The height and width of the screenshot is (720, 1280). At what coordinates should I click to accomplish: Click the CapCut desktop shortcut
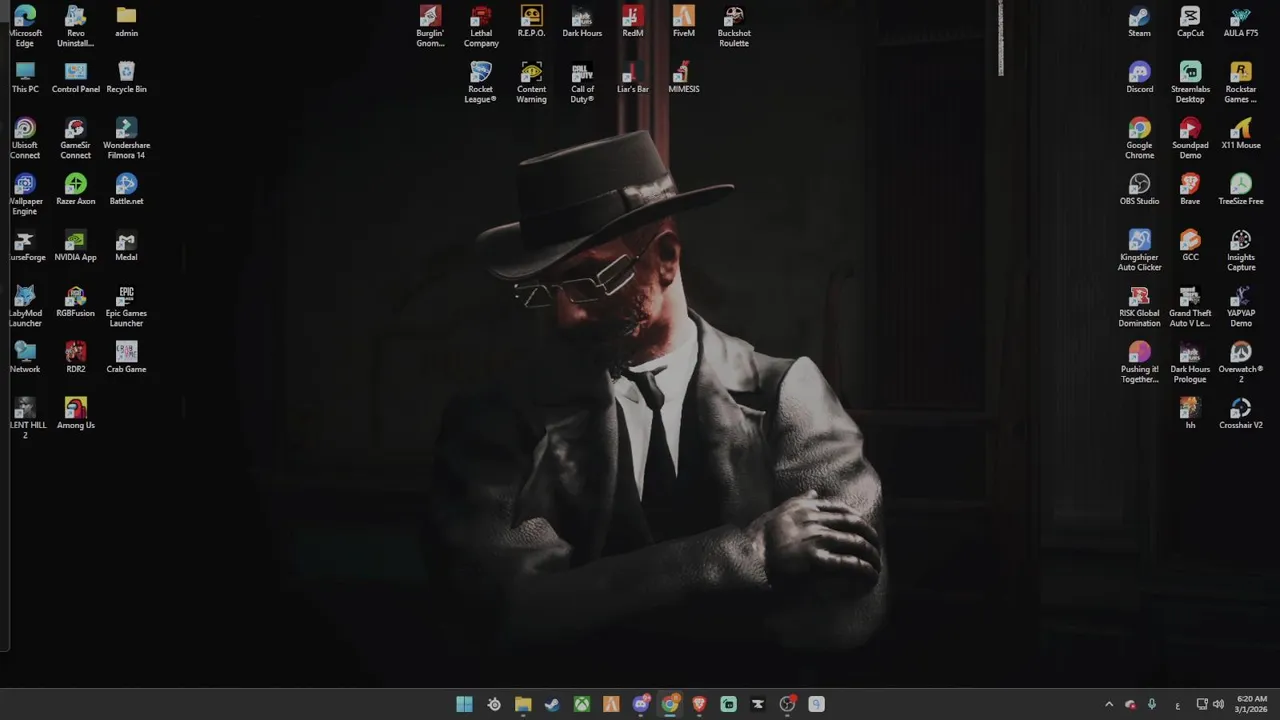pos(1190,22)
